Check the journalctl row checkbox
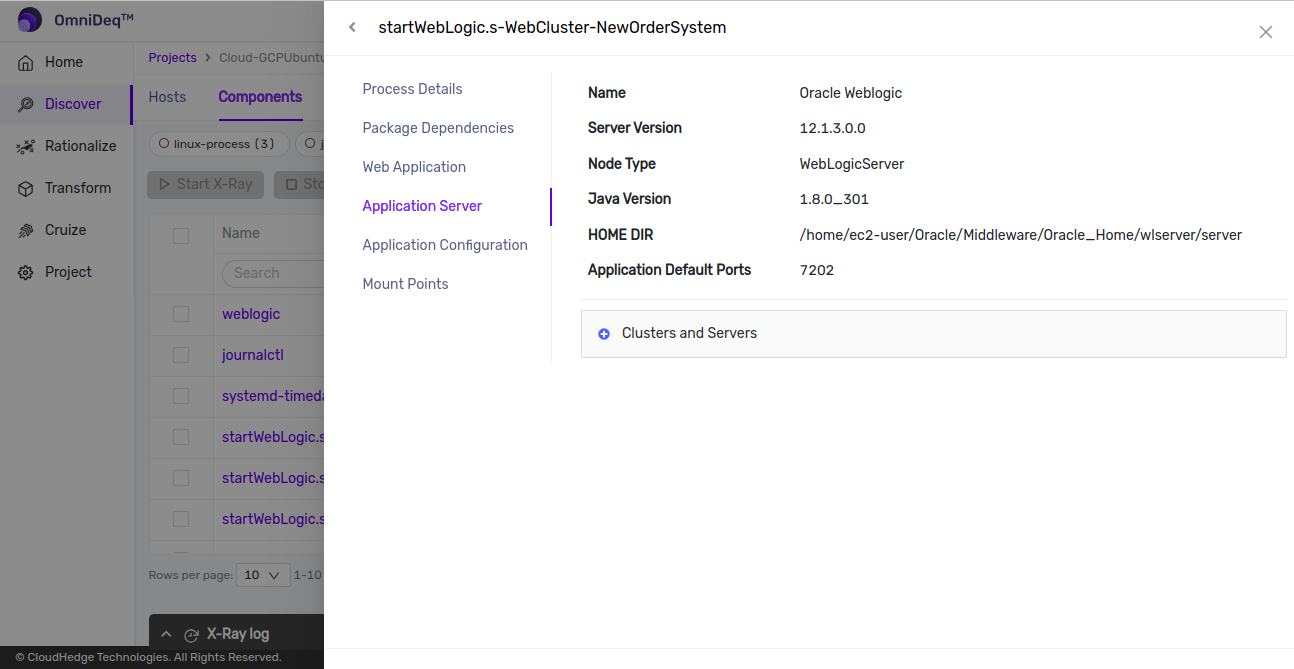Screen dimensions: 1294x669 tap(181, 355)
